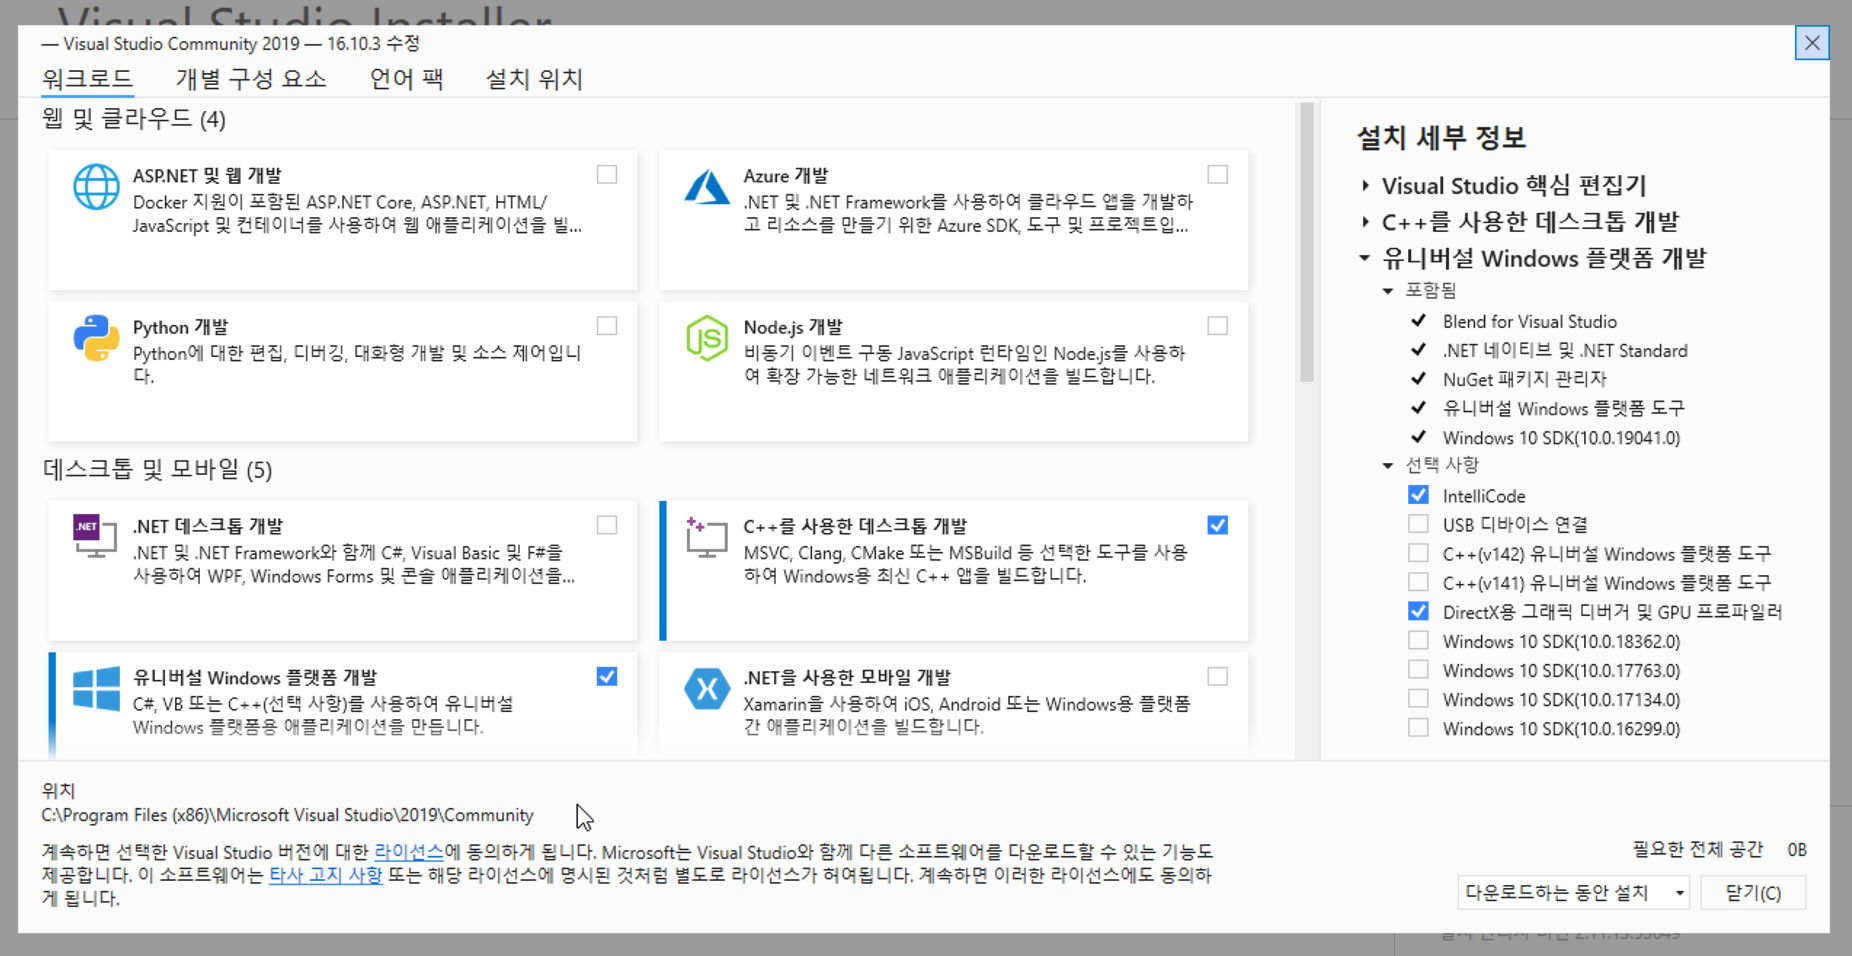Click the 데스크톱 및 모바일 (5) heading
The width and height of the screenshot is (1852, 956).
coord(157,469)
